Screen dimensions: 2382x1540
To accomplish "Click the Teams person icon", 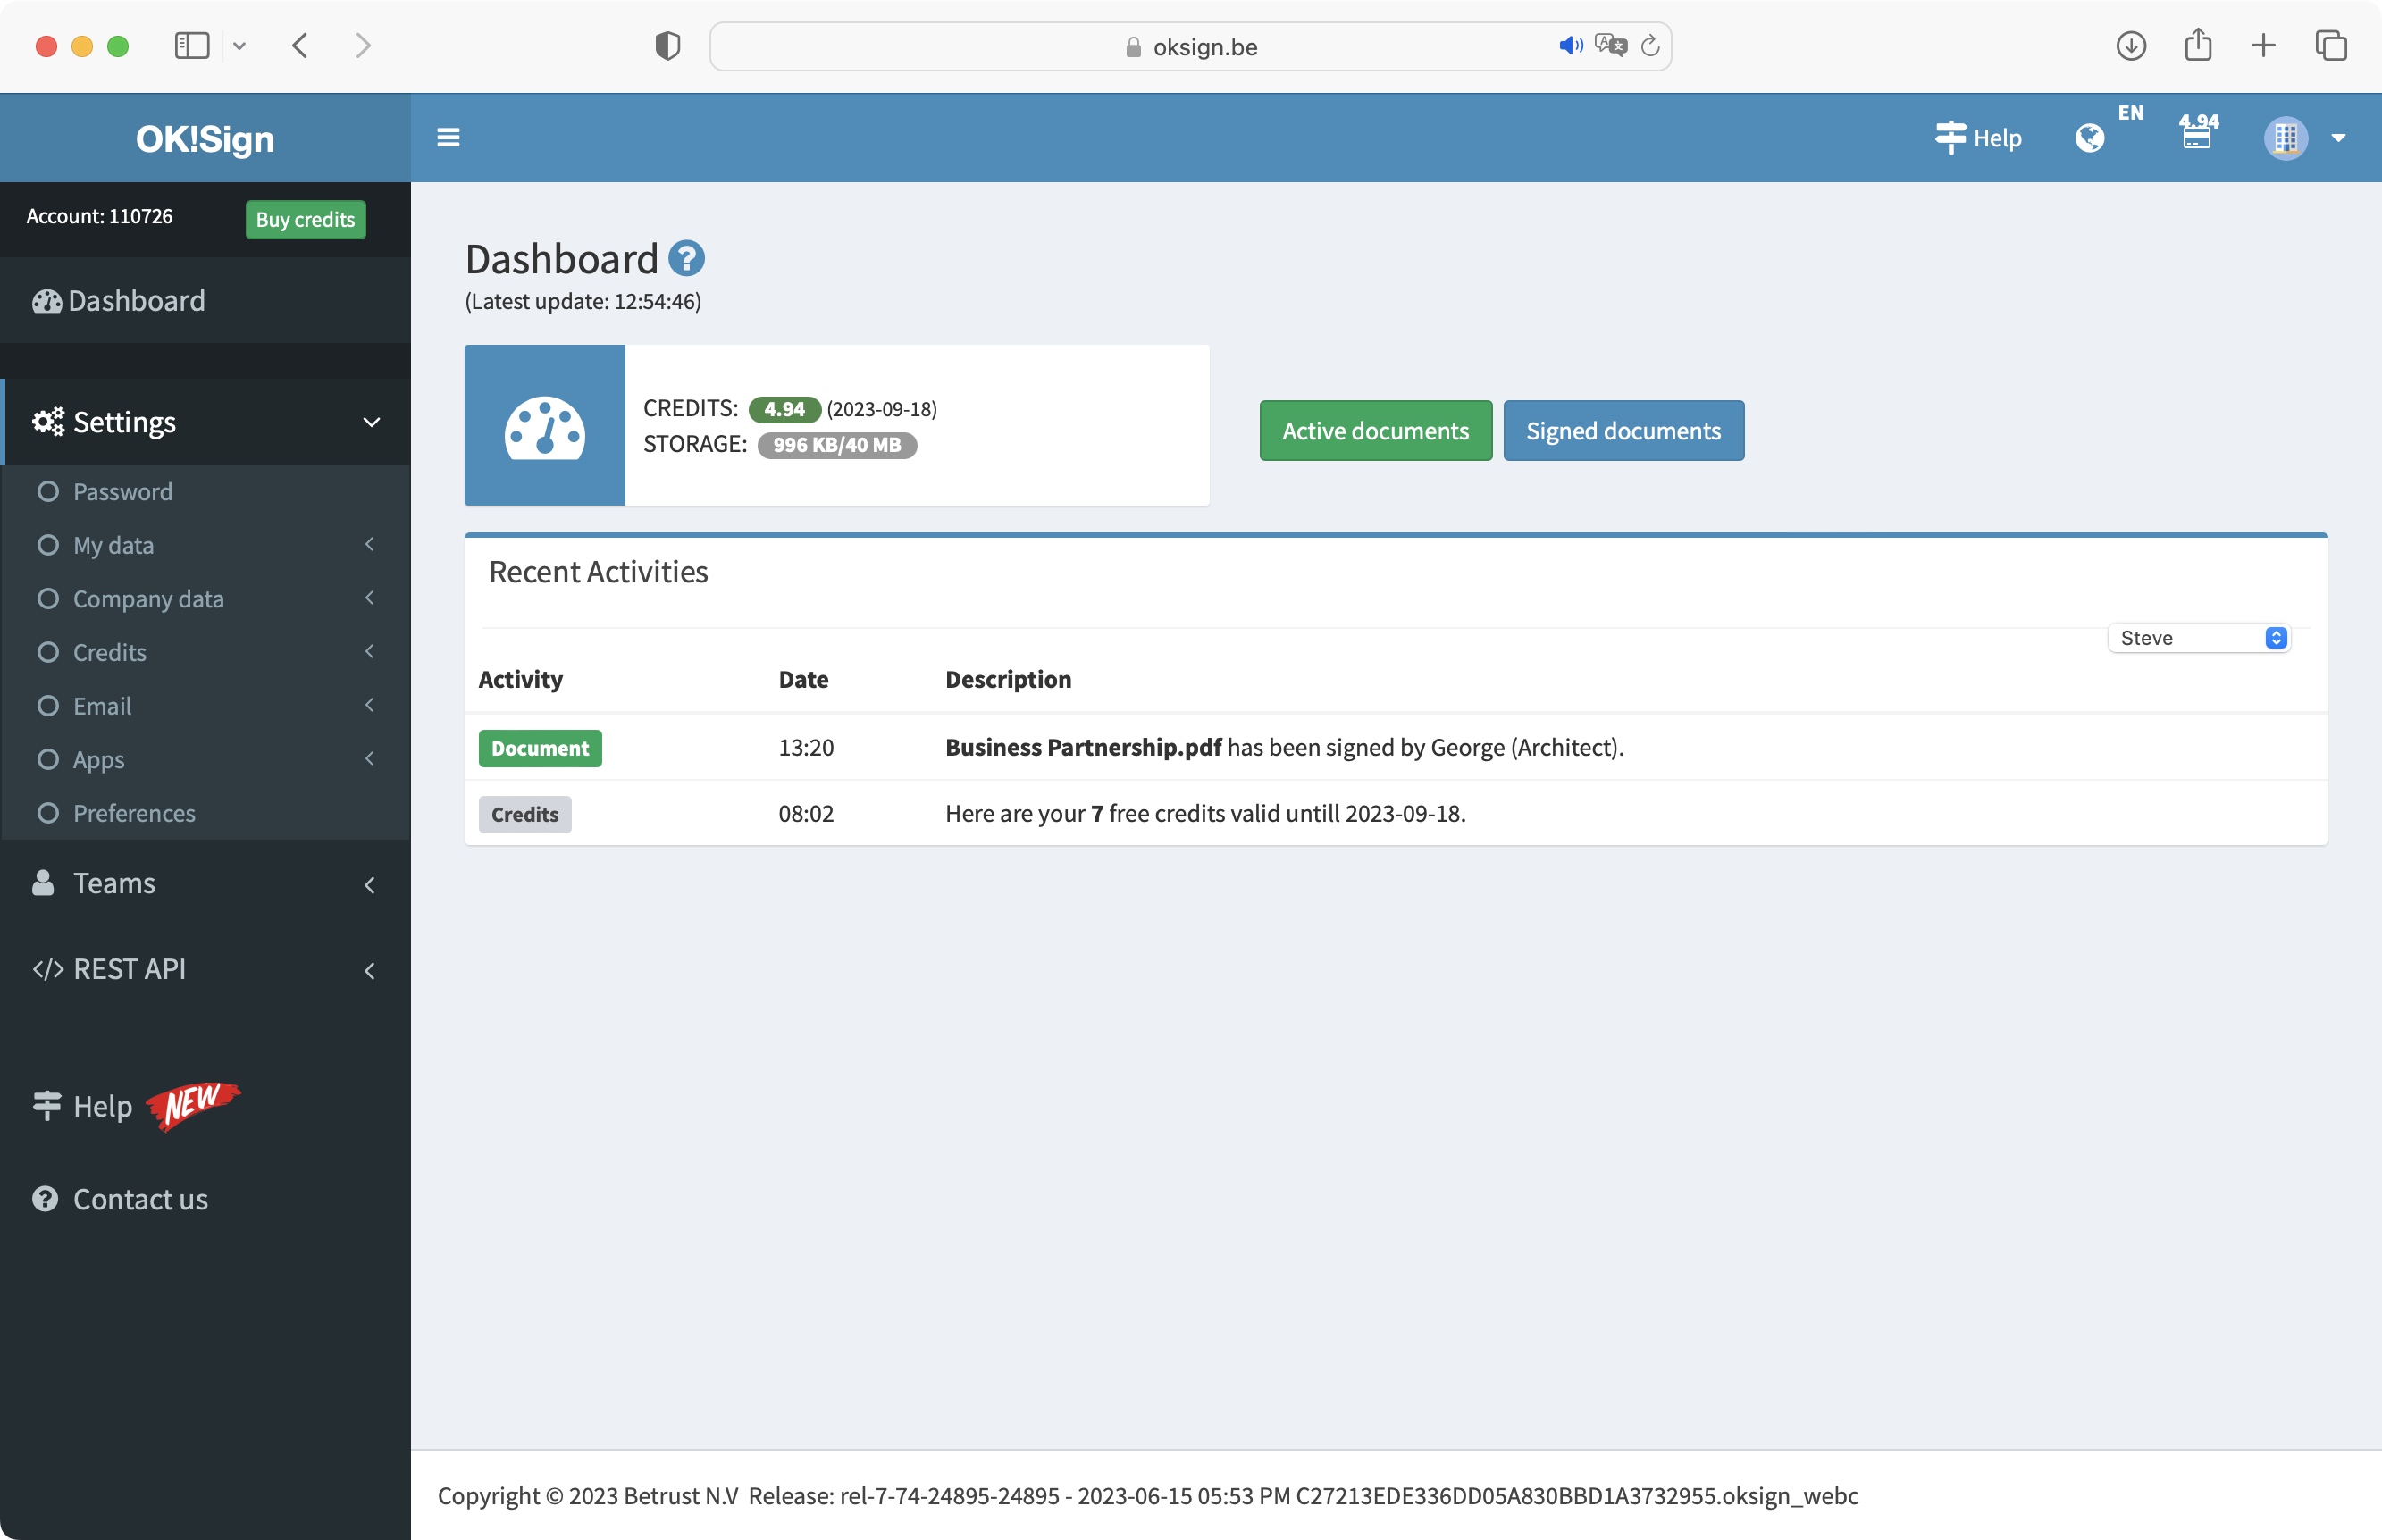I will pyautogui.click(x=43, y=883).
